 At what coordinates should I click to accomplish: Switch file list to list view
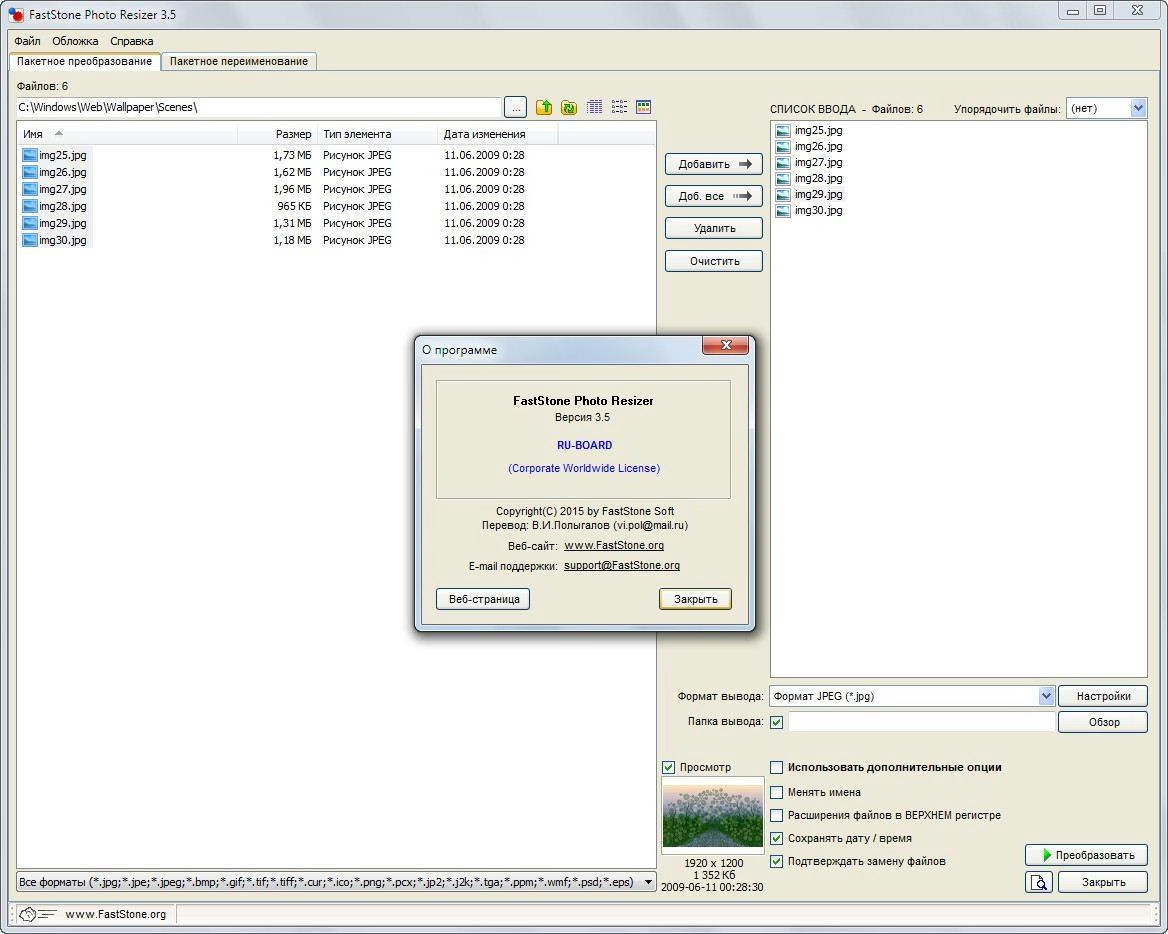click(x=619, y=107)
